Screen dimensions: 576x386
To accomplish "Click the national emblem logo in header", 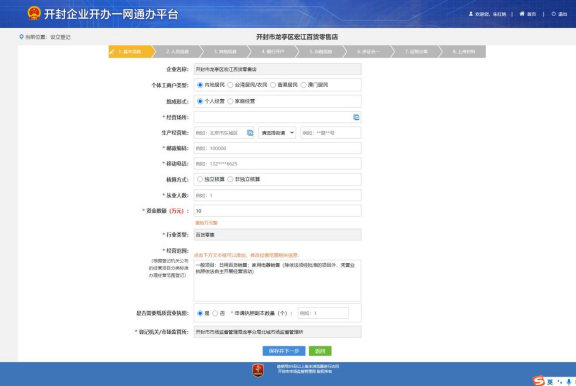I will click(x=34, y=14).
